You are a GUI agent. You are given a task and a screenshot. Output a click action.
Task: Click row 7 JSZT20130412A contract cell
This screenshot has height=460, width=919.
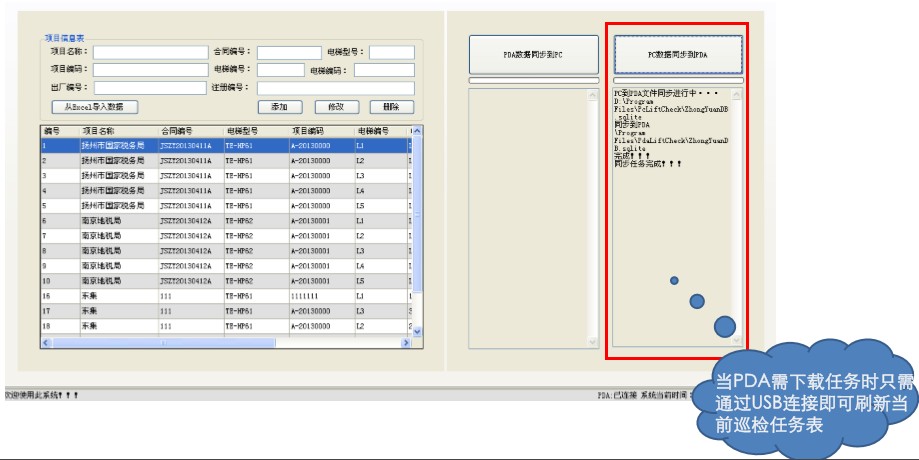click(x=191, y=236)
